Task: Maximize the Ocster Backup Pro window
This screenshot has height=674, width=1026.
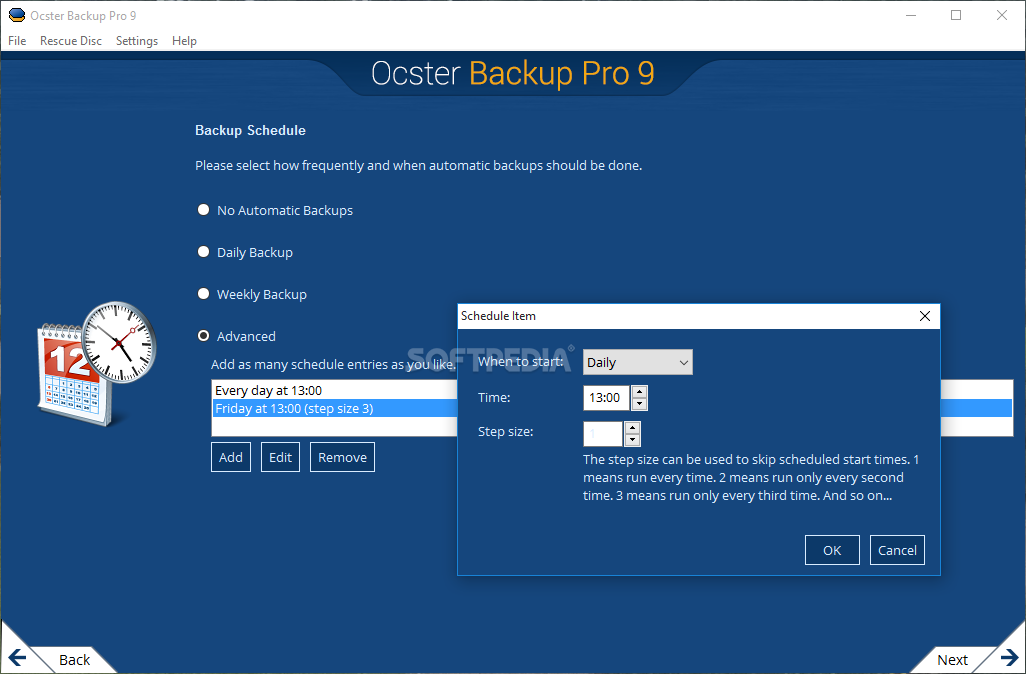Action: tap(956, 15)
